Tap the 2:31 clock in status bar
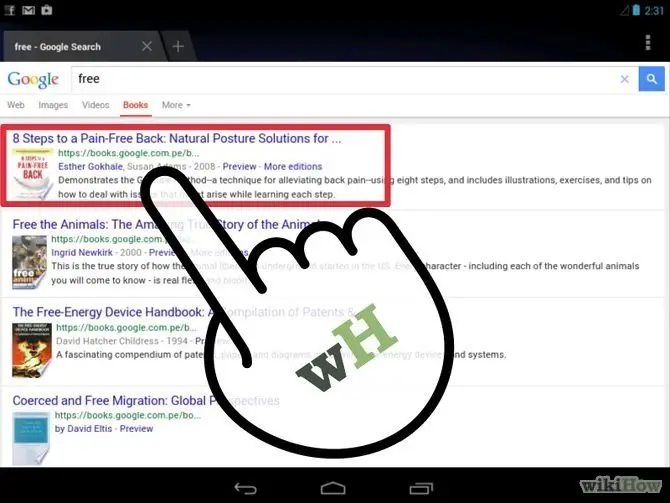Image resolution: width=670 pixels, height=503 pixels. coord(654,10)
